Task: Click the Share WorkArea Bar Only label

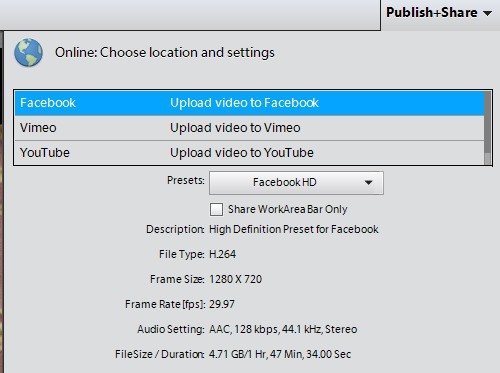Action: [288, 209]
